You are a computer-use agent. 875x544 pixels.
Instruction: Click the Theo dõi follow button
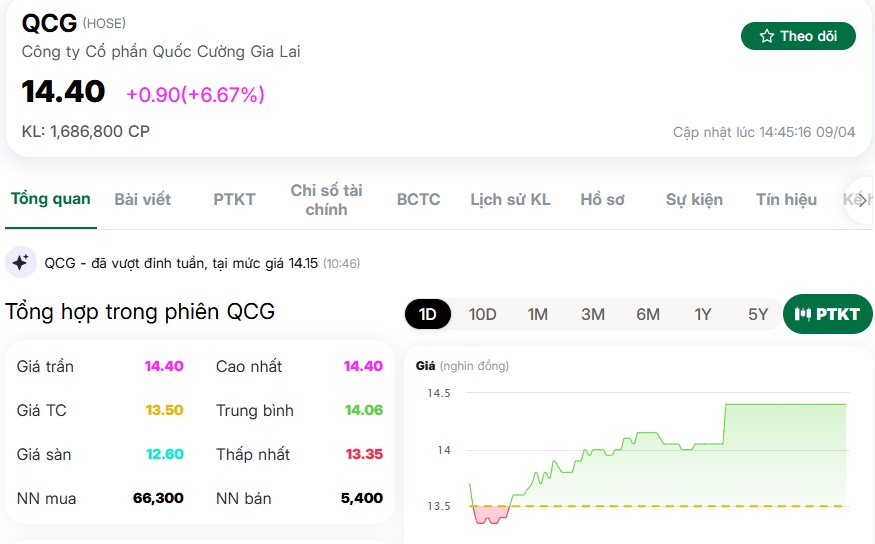point(798,36)
